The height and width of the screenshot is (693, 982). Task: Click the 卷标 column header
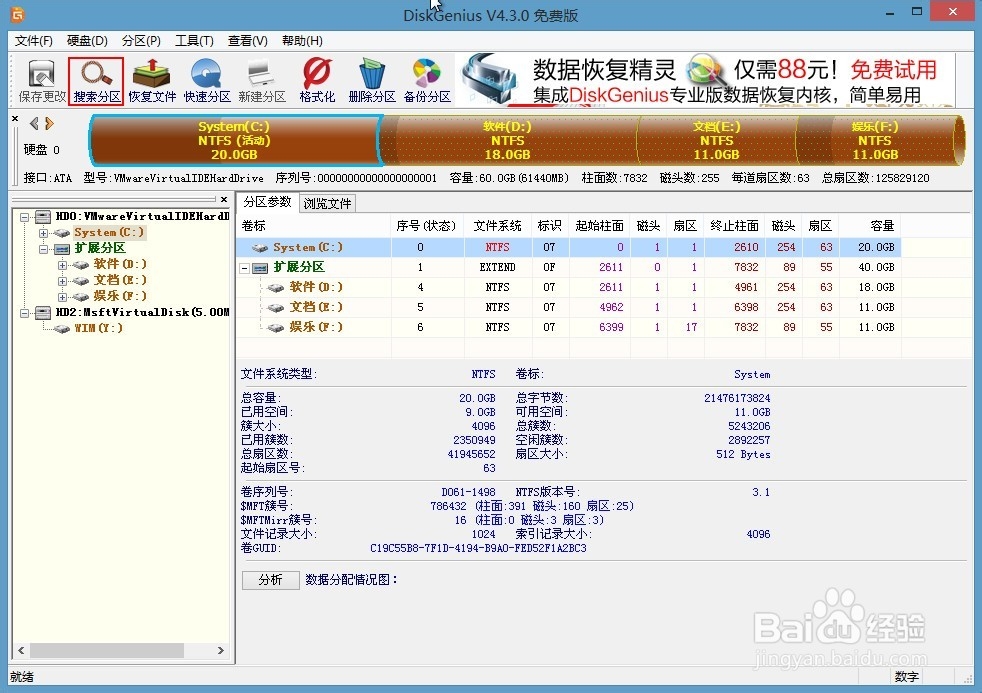tap(314, 226)
